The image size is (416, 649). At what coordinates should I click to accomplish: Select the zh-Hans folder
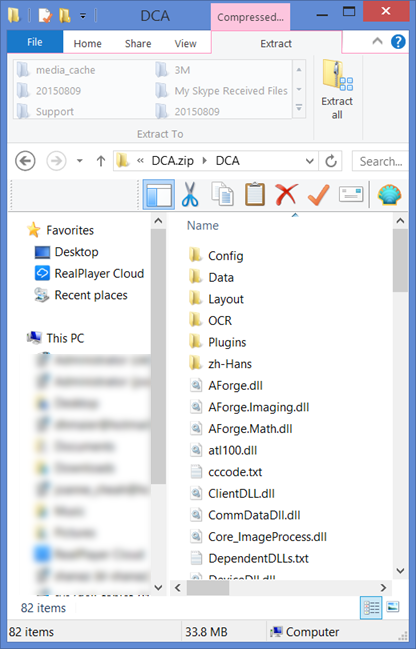click(x=220, y=363)
